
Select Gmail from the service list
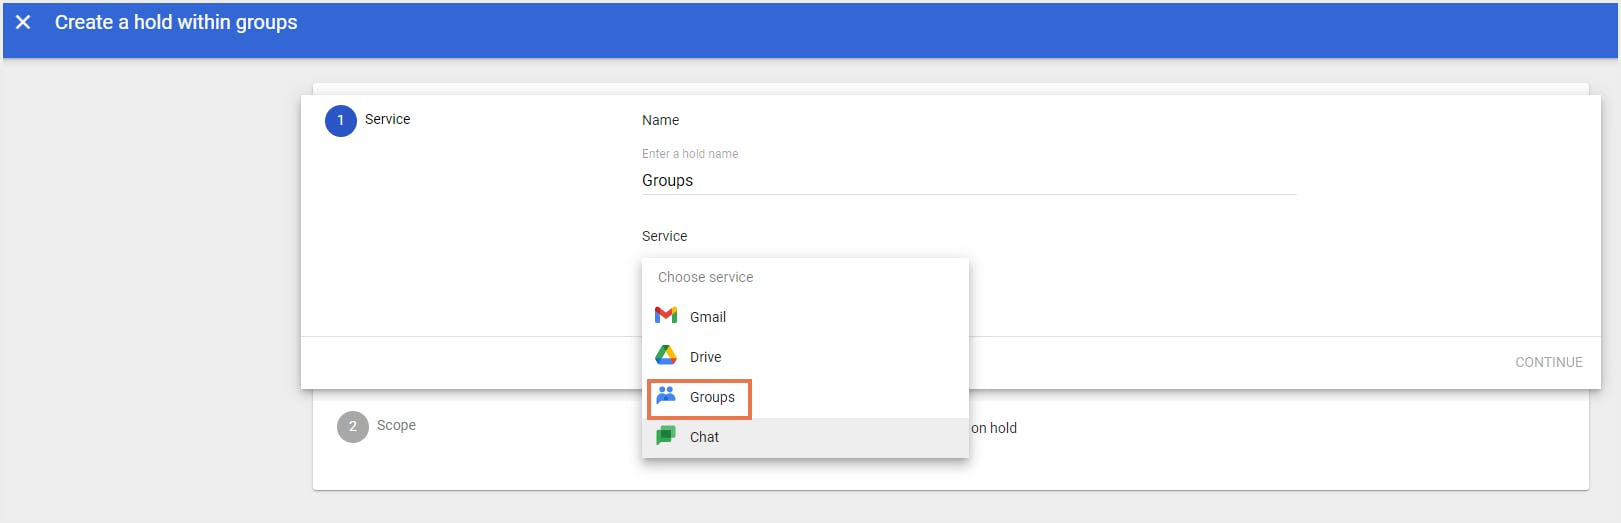708,317
